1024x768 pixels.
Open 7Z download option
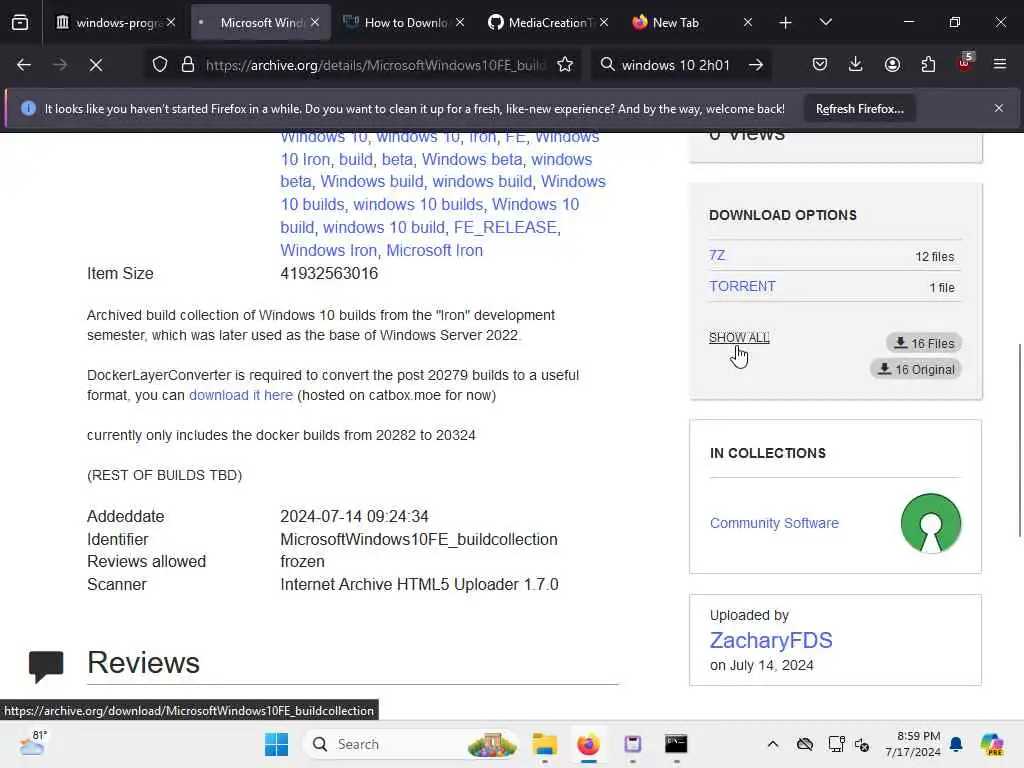point(717,255)
